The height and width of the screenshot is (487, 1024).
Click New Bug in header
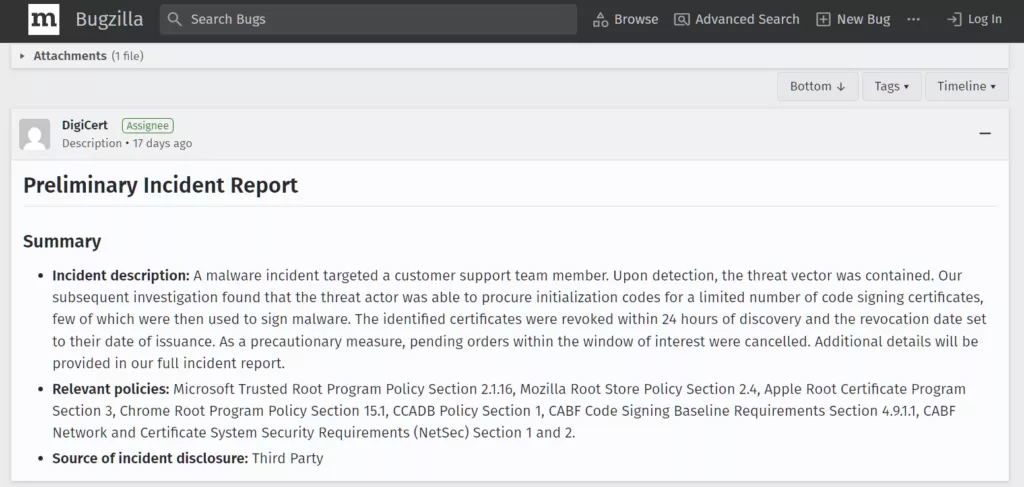tap(854, 20)
